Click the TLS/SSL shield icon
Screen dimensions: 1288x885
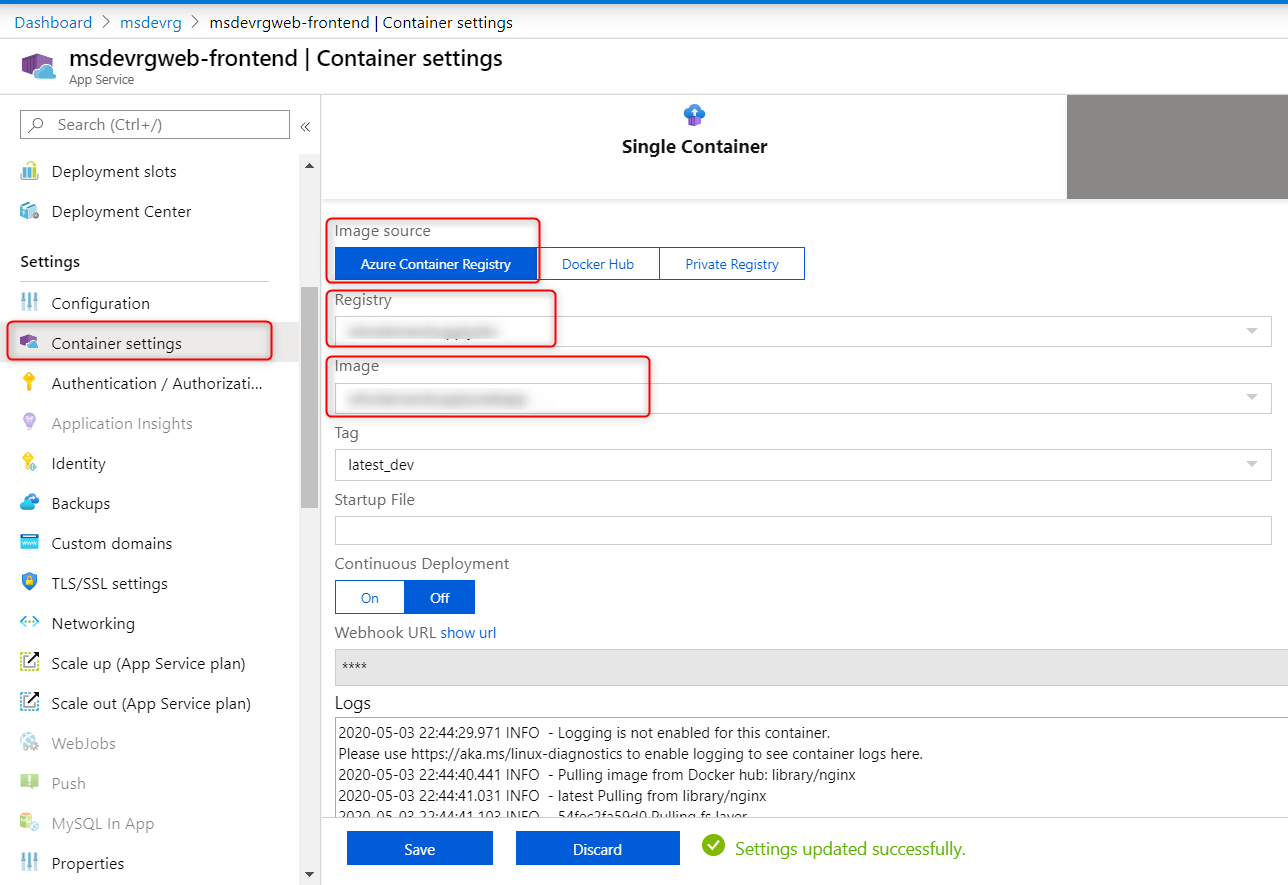[x=30, y=583]
